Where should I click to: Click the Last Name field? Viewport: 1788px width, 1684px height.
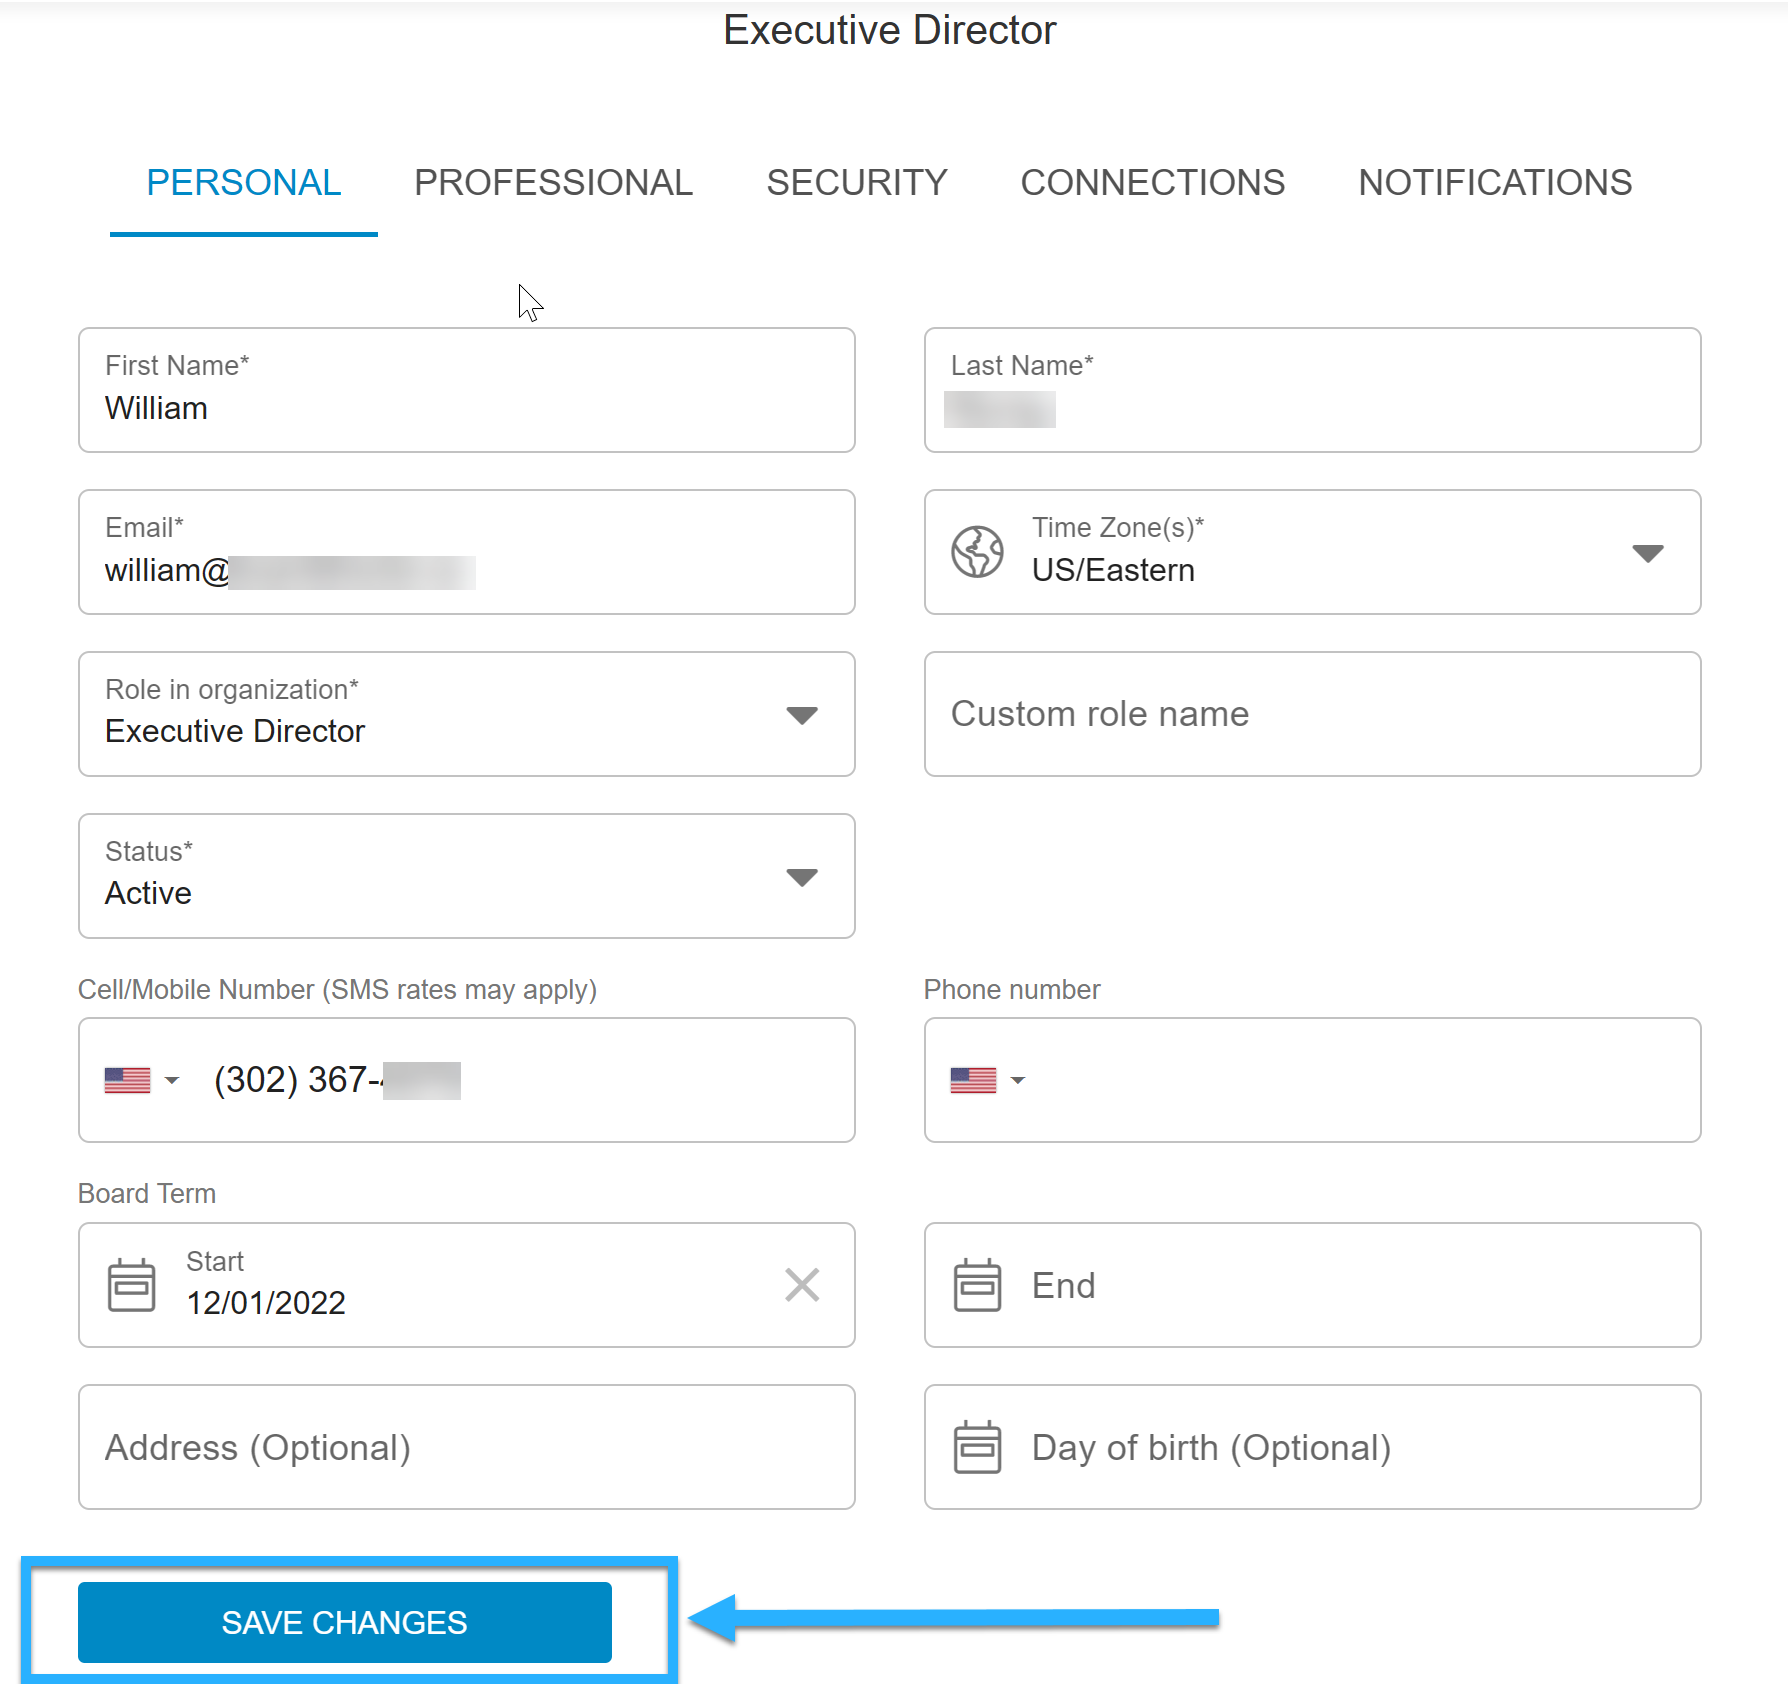(x=1312, y=390)
